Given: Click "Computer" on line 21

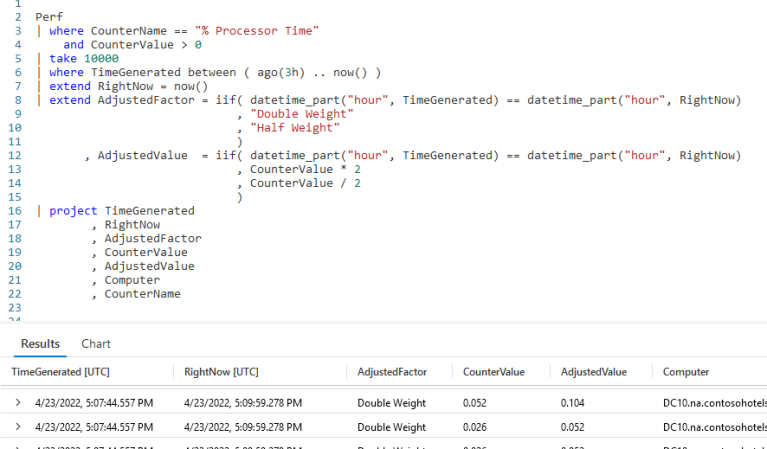Looking at the screenshot, I should click(x=132, y=280).
